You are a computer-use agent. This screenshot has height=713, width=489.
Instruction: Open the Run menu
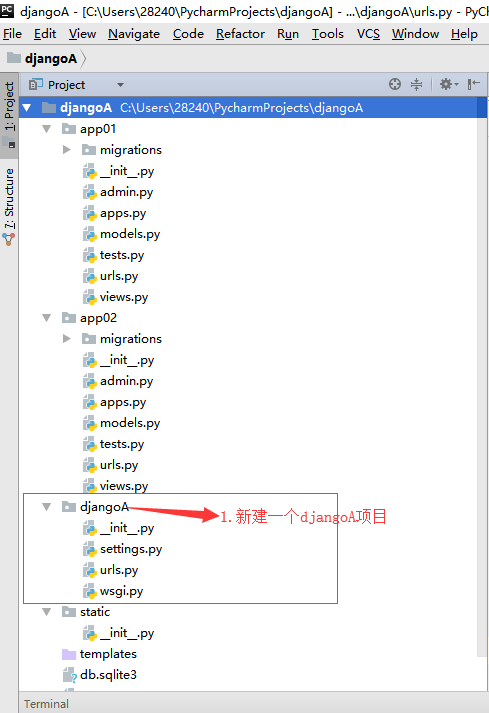[288, 34]
